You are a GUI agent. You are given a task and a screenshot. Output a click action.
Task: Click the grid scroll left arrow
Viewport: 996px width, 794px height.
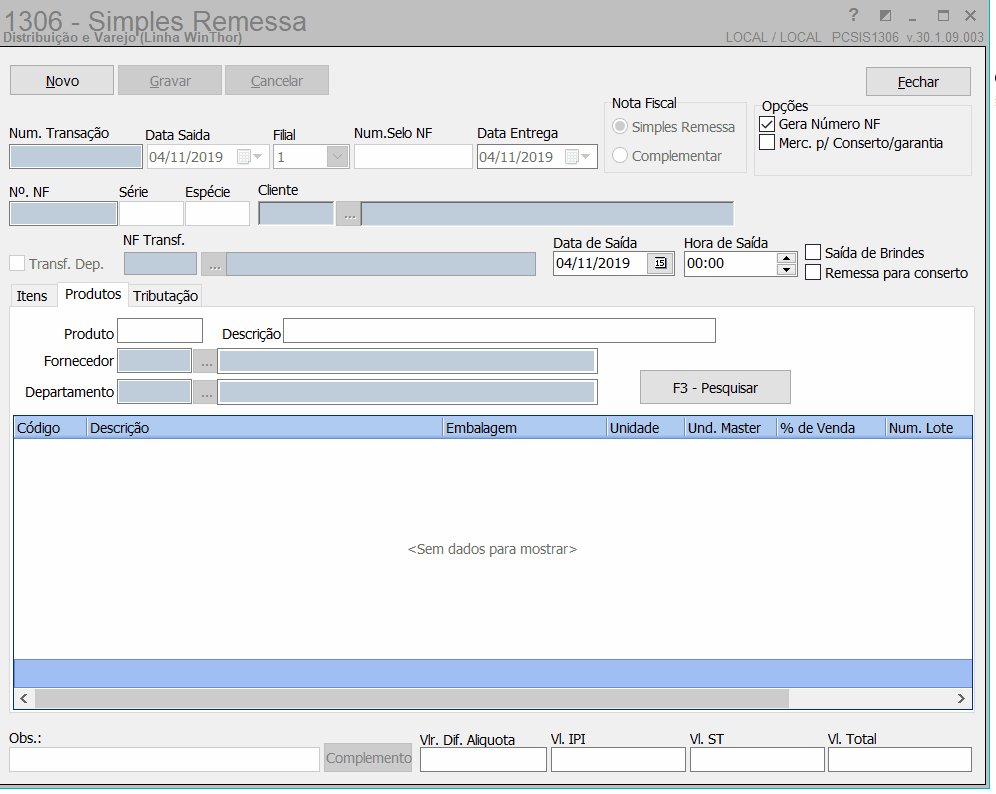[x=24, y=699]
